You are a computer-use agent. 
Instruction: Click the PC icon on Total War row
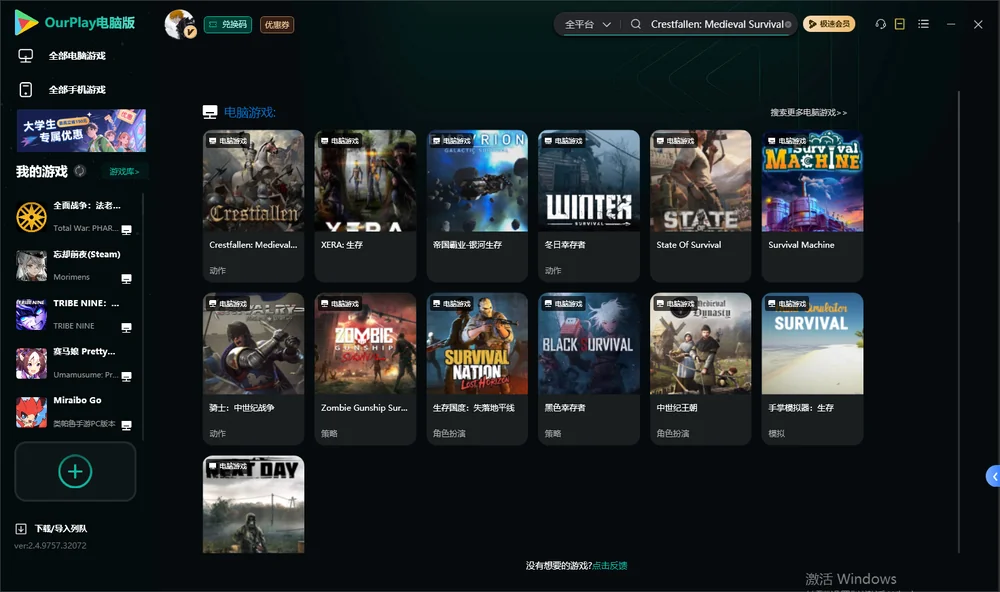[x=126, y=230]
